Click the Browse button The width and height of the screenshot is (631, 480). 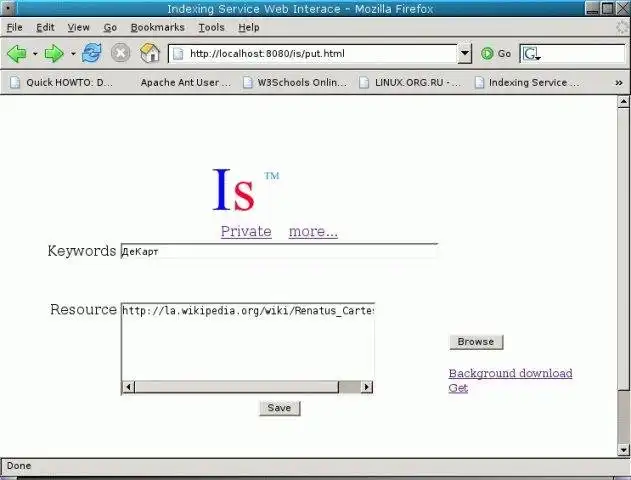[x=476, y=342]
